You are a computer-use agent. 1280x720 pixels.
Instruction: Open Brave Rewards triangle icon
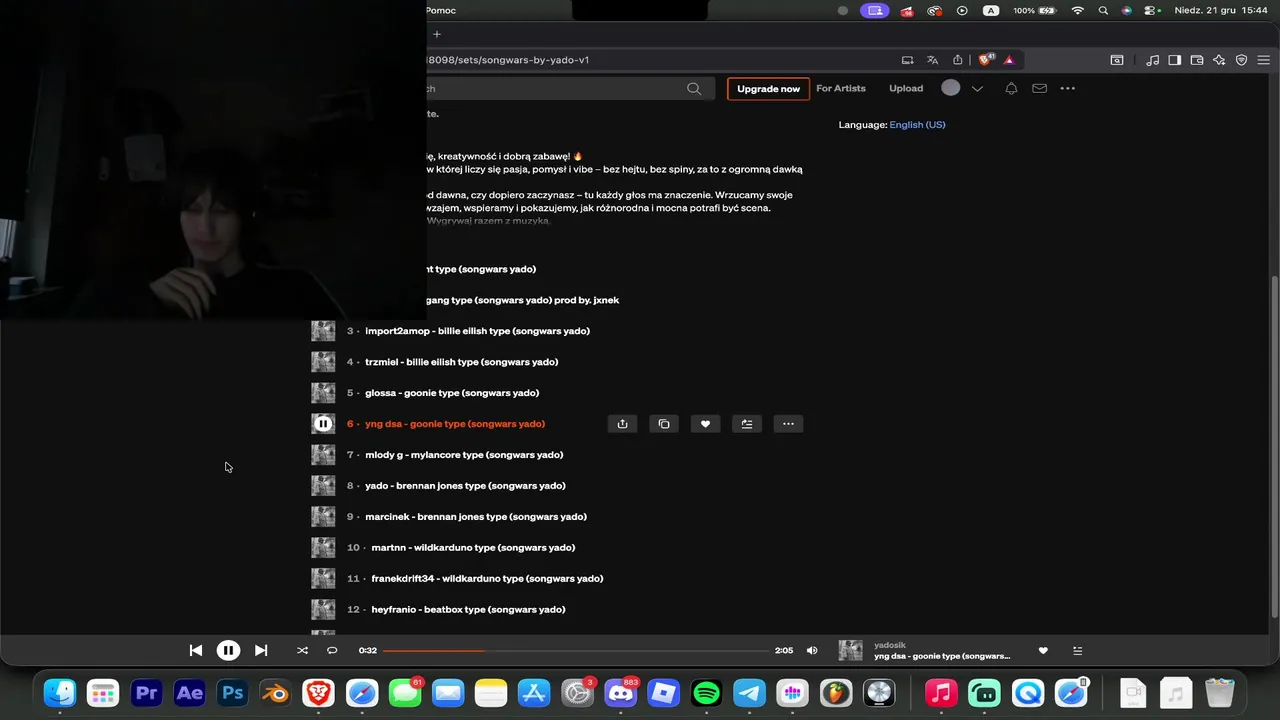tap(1009, 60)
